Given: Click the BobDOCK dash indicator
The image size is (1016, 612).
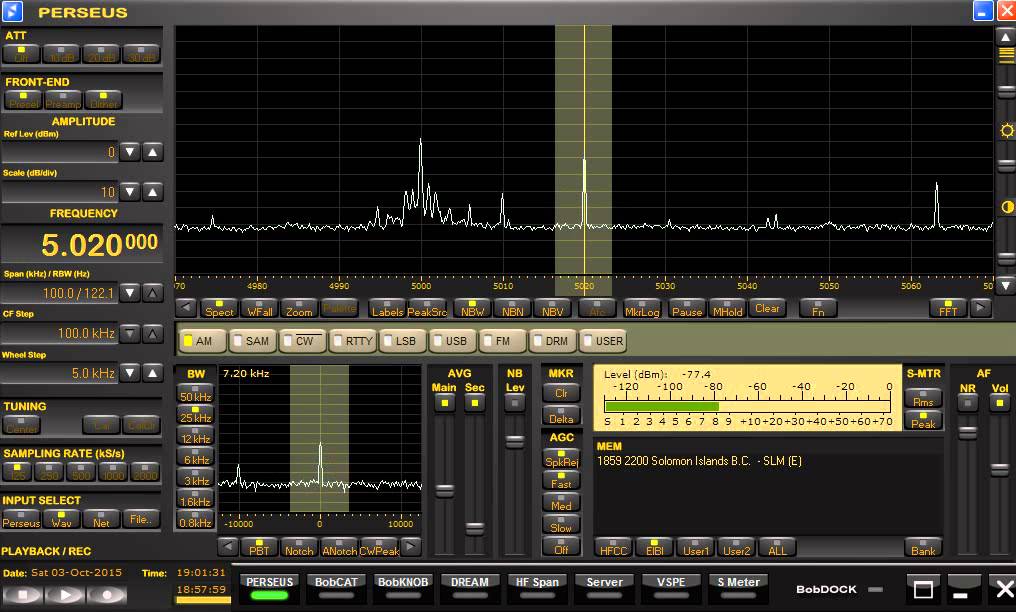Looking at the screenshot, I should [x=875, y=589].
